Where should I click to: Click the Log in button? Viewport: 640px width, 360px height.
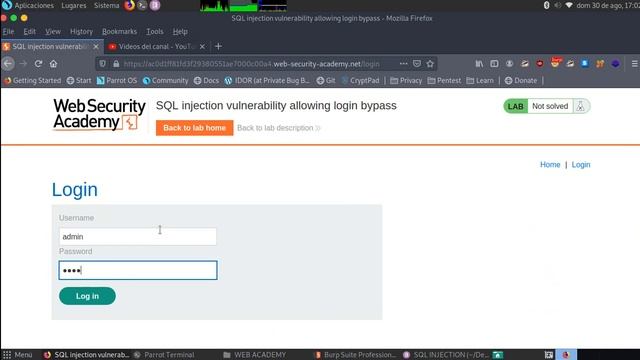[87, 296]
